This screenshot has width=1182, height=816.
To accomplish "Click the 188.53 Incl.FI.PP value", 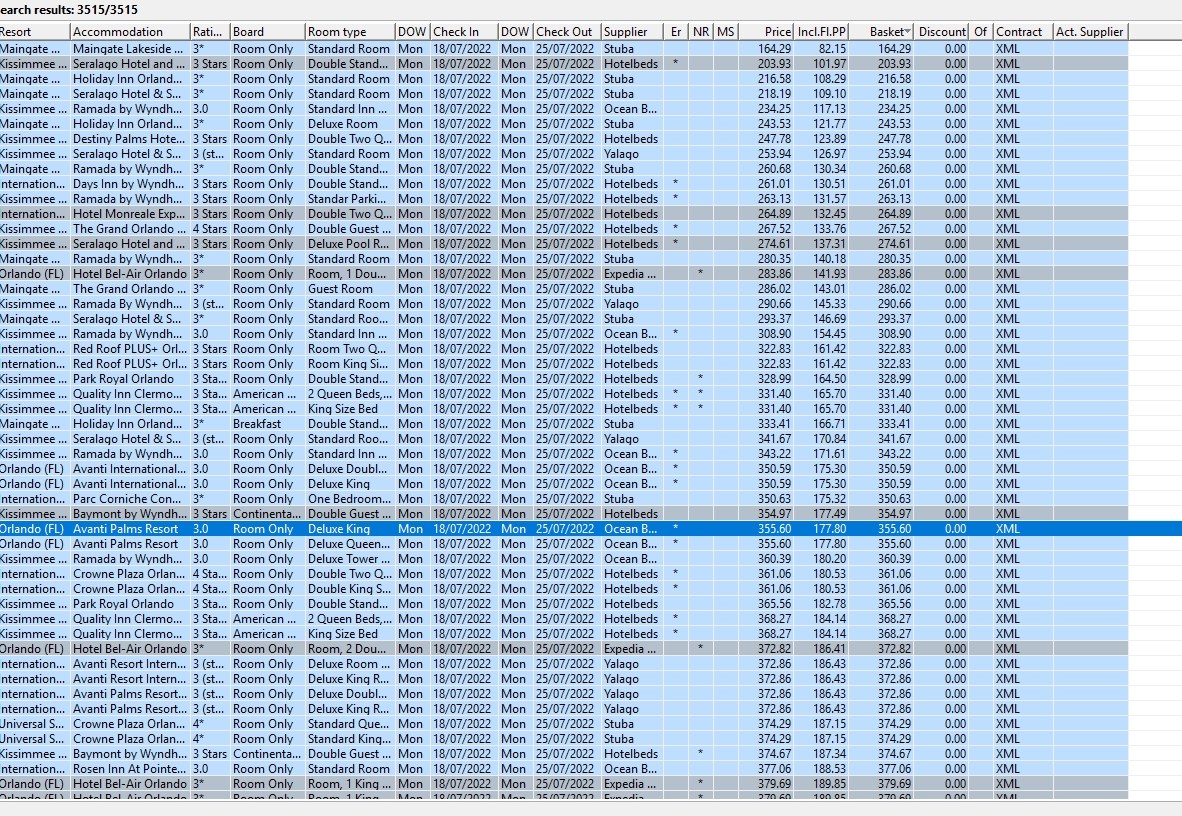I will click(x=829, y=768).
